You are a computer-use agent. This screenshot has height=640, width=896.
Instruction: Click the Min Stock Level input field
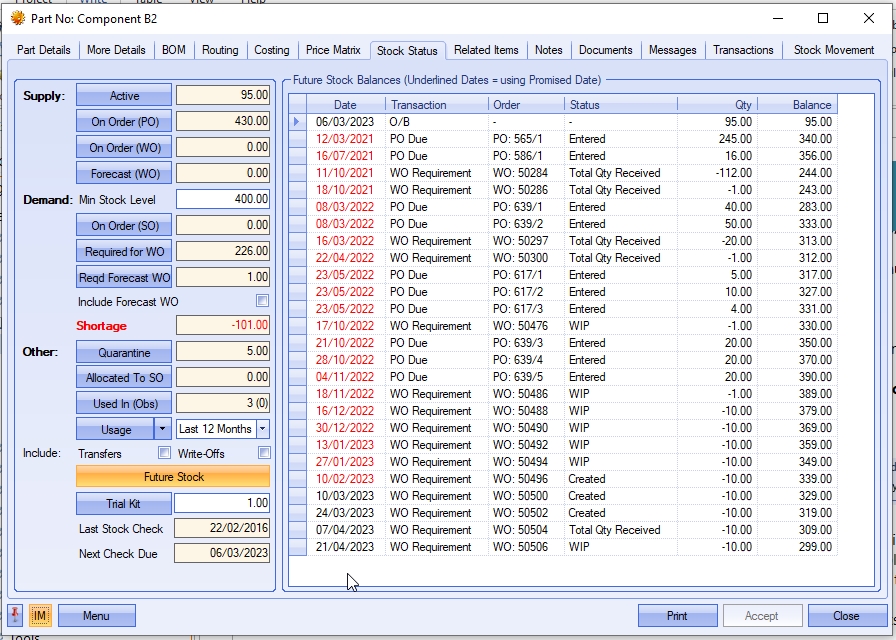223,199
